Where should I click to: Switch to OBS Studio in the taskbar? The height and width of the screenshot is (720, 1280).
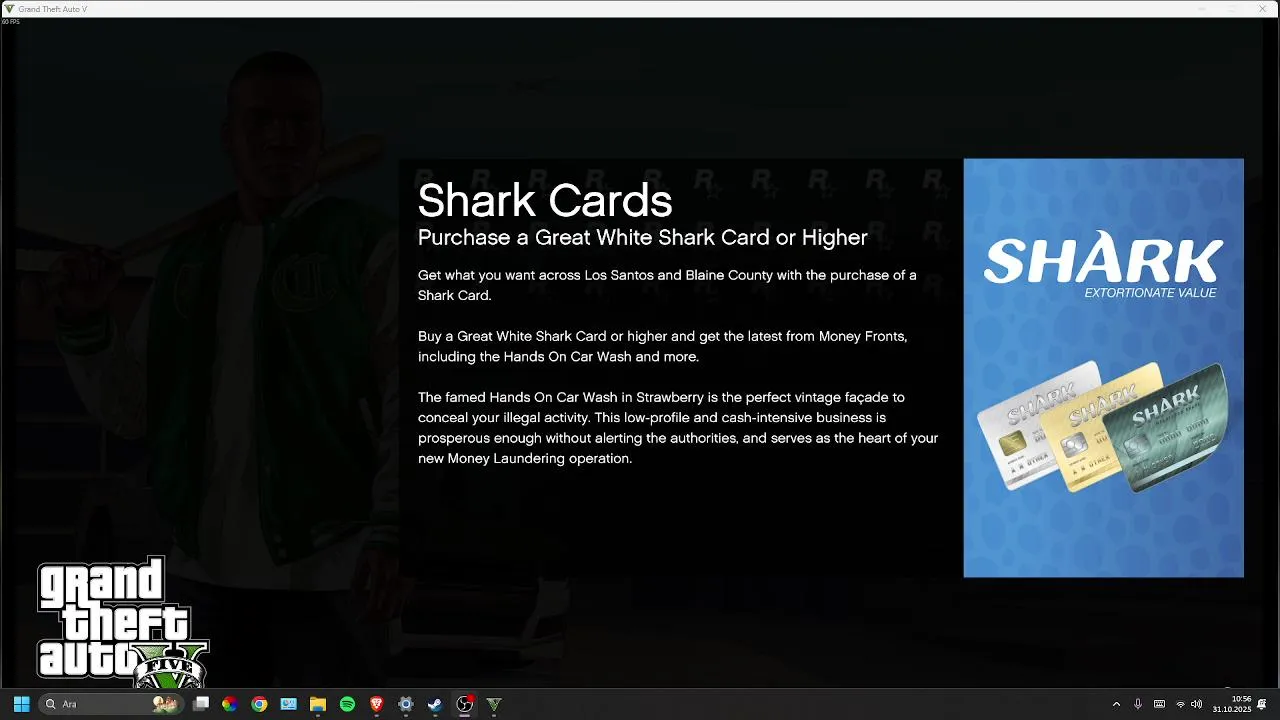coord(464,704)
